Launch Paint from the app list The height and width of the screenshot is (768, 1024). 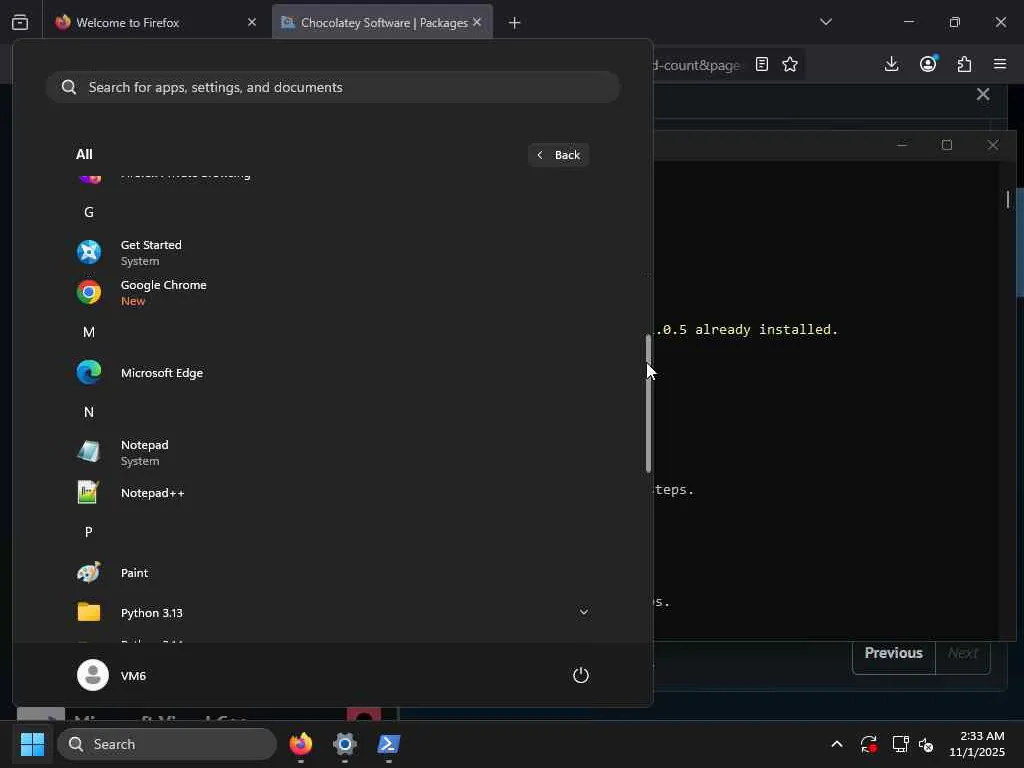[x=333, y=573]
